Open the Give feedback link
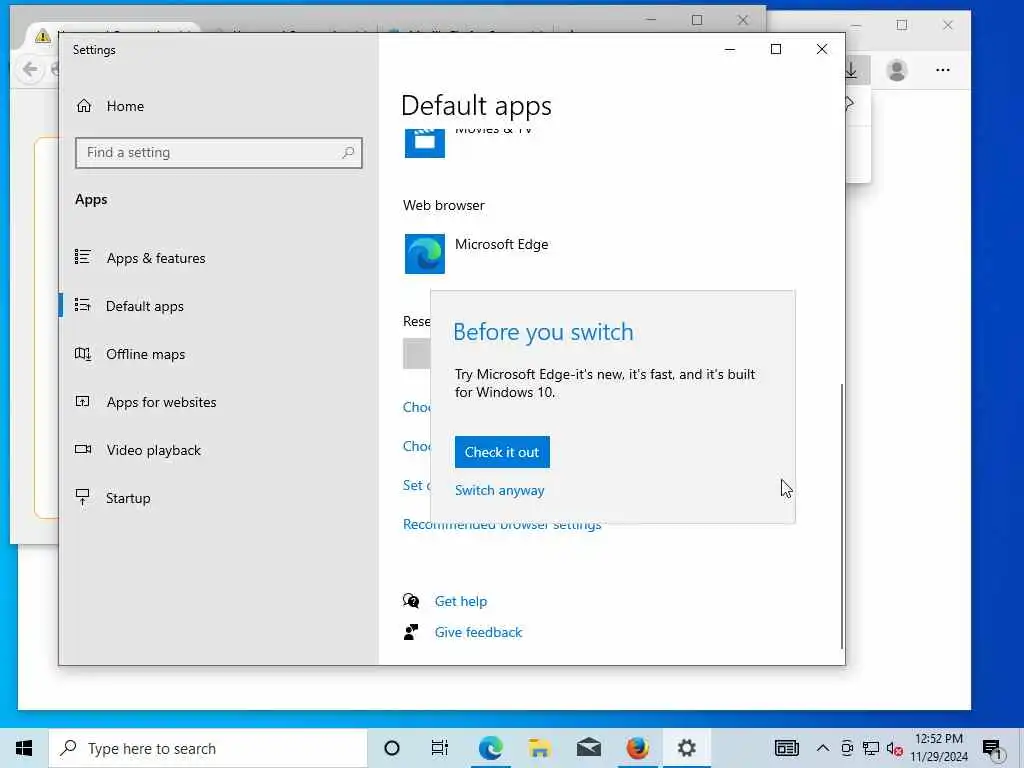 click(478, 633)
